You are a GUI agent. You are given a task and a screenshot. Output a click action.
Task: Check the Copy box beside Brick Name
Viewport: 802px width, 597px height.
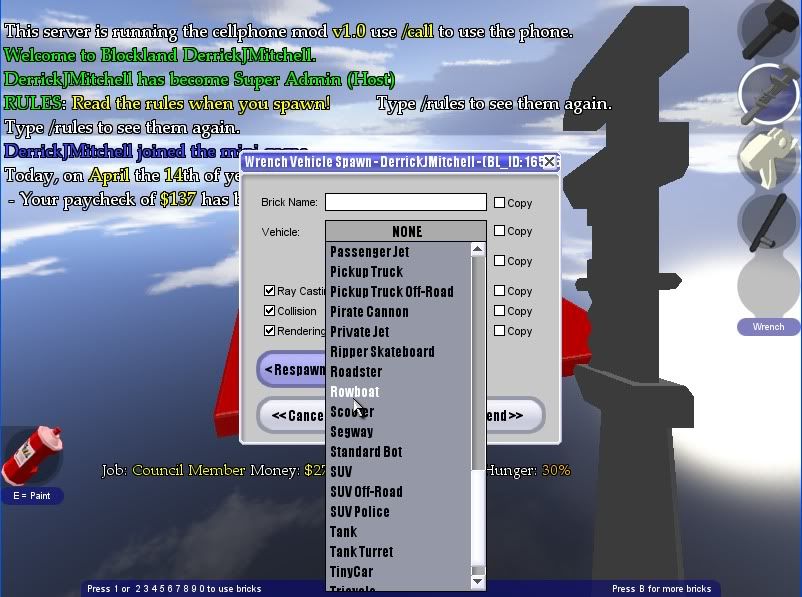tap(500, 203)
